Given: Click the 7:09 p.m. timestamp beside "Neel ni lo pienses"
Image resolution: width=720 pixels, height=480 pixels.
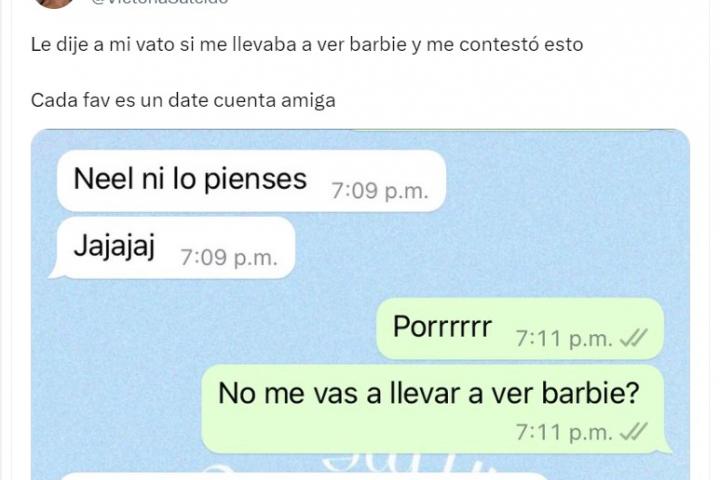Looking at the screenshot, I should (380, 191).
